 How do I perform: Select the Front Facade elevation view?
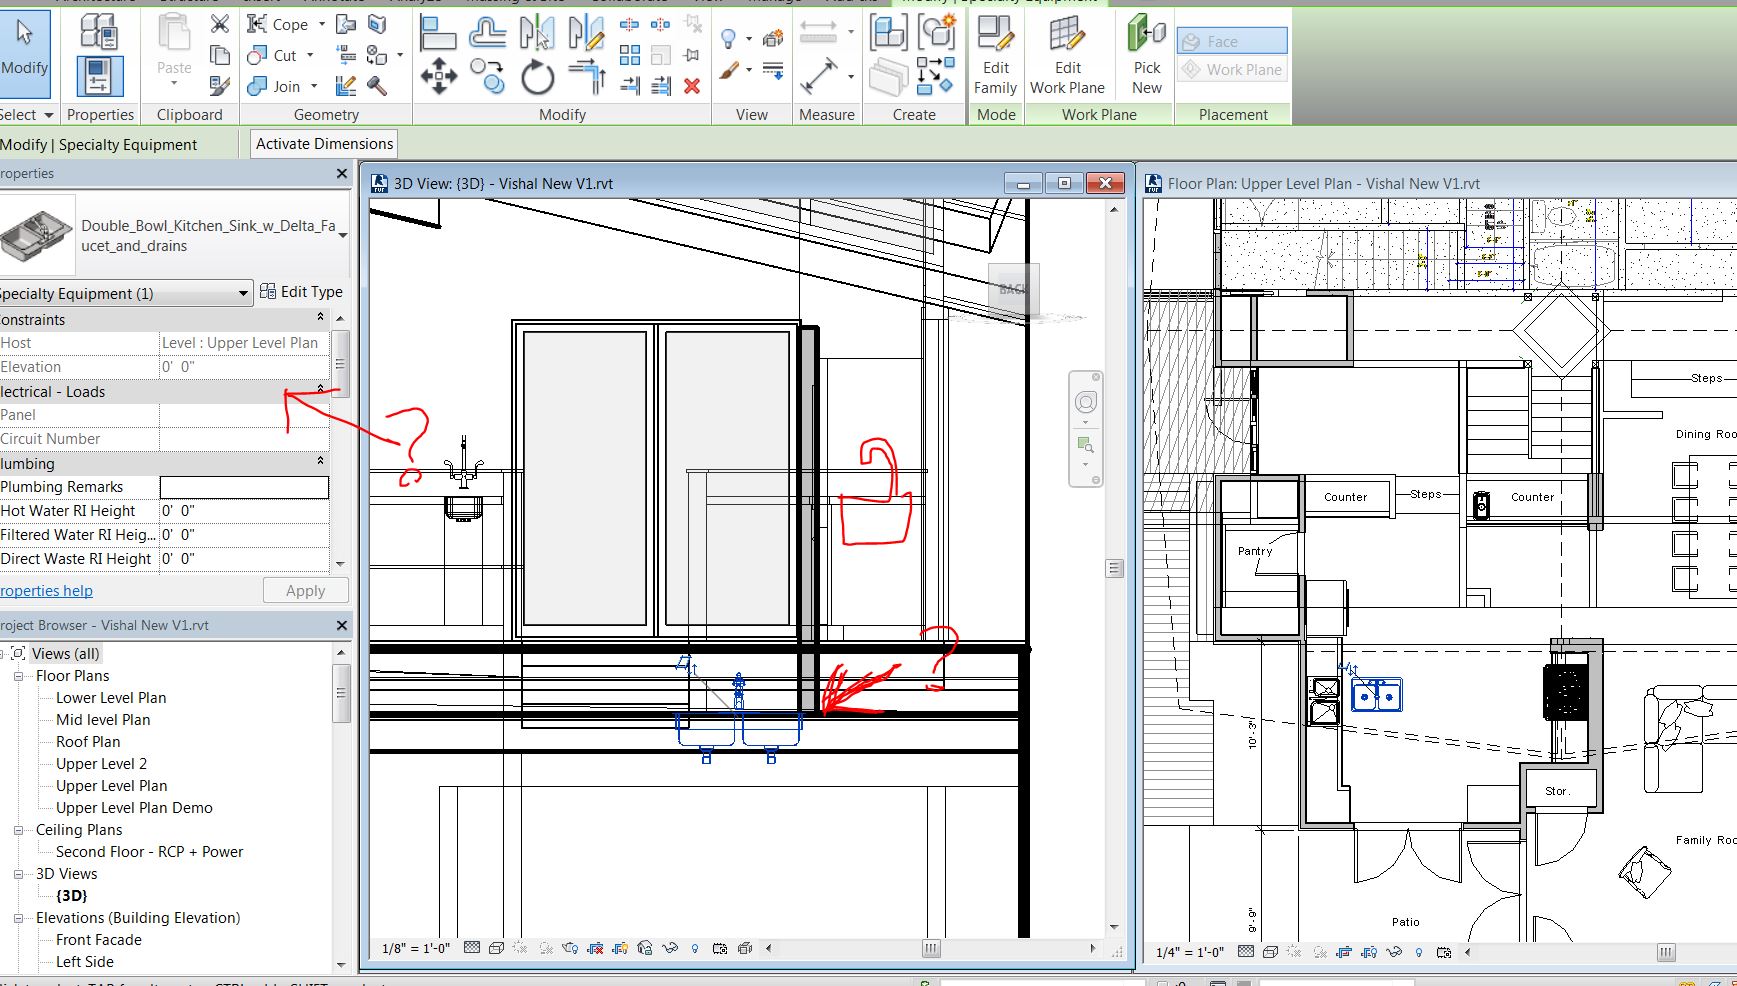click(98, 940)
